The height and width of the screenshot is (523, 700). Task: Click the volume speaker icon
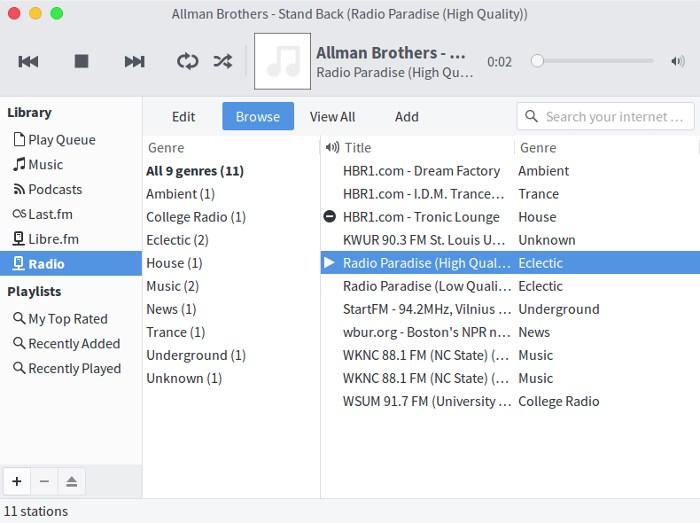tap(676, 61)
